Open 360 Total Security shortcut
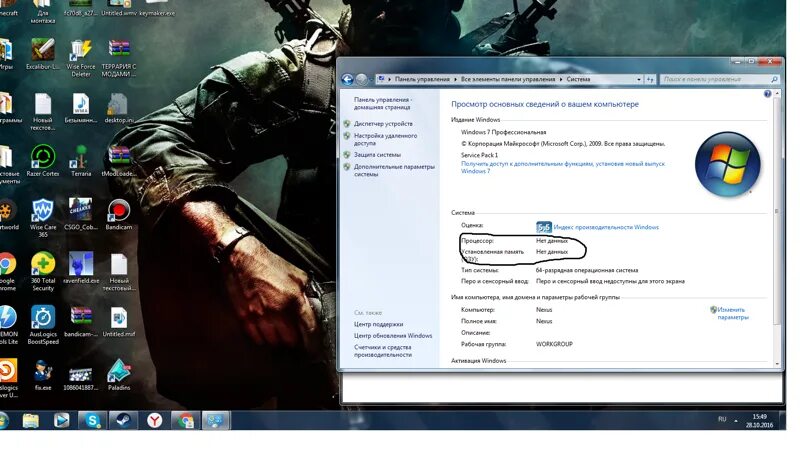This screenshot has height=450, width=800. (43, 271)
